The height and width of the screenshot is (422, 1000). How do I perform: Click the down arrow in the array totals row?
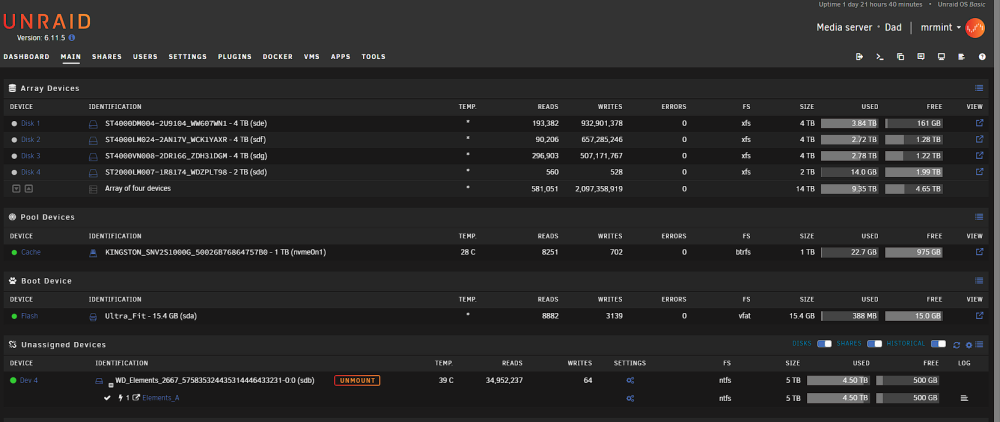(17, 189)
